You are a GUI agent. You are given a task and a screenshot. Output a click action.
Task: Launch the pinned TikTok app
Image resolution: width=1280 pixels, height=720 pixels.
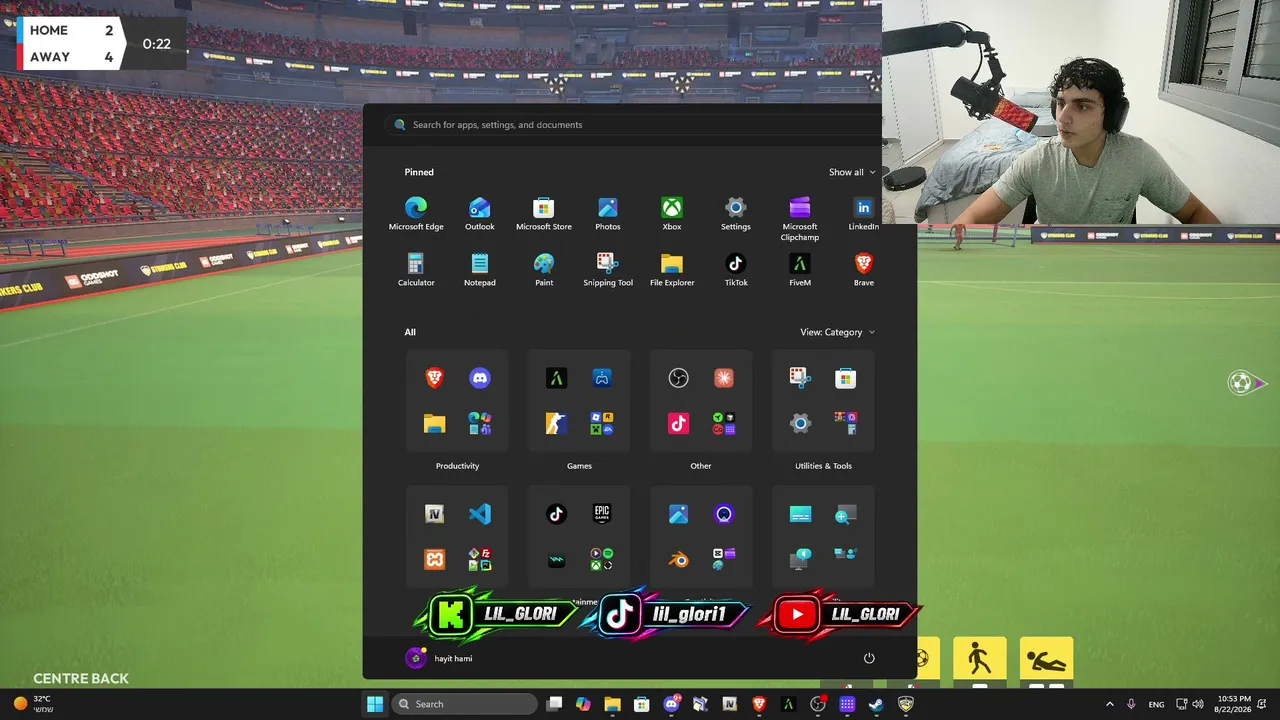tap(736, 270)
